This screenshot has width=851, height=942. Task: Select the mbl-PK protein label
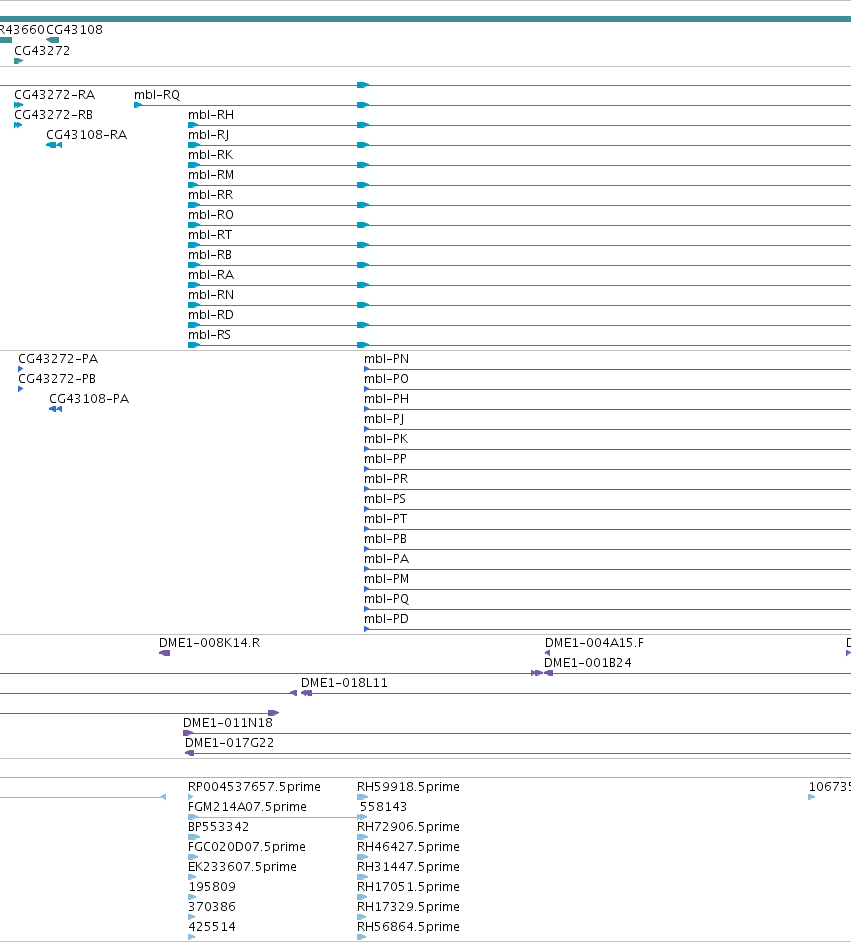[386, 439]
